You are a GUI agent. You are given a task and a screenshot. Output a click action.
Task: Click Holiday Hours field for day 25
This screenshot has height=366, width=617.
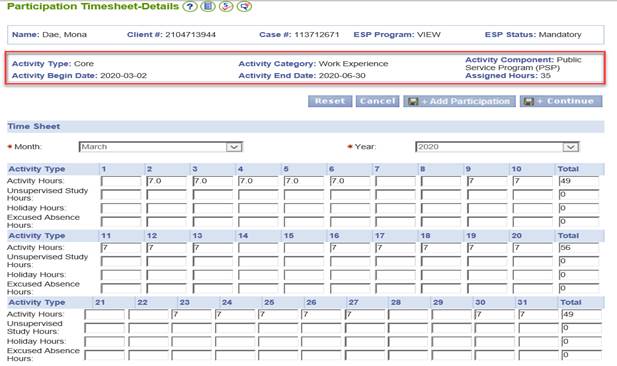[278, 342]
